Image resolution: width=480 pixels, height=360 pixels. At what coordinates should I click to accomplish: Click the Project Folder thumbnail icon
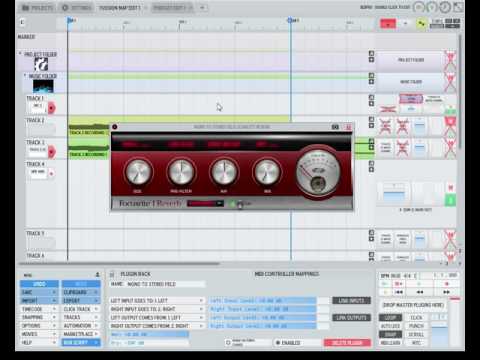tap(41, 64)
